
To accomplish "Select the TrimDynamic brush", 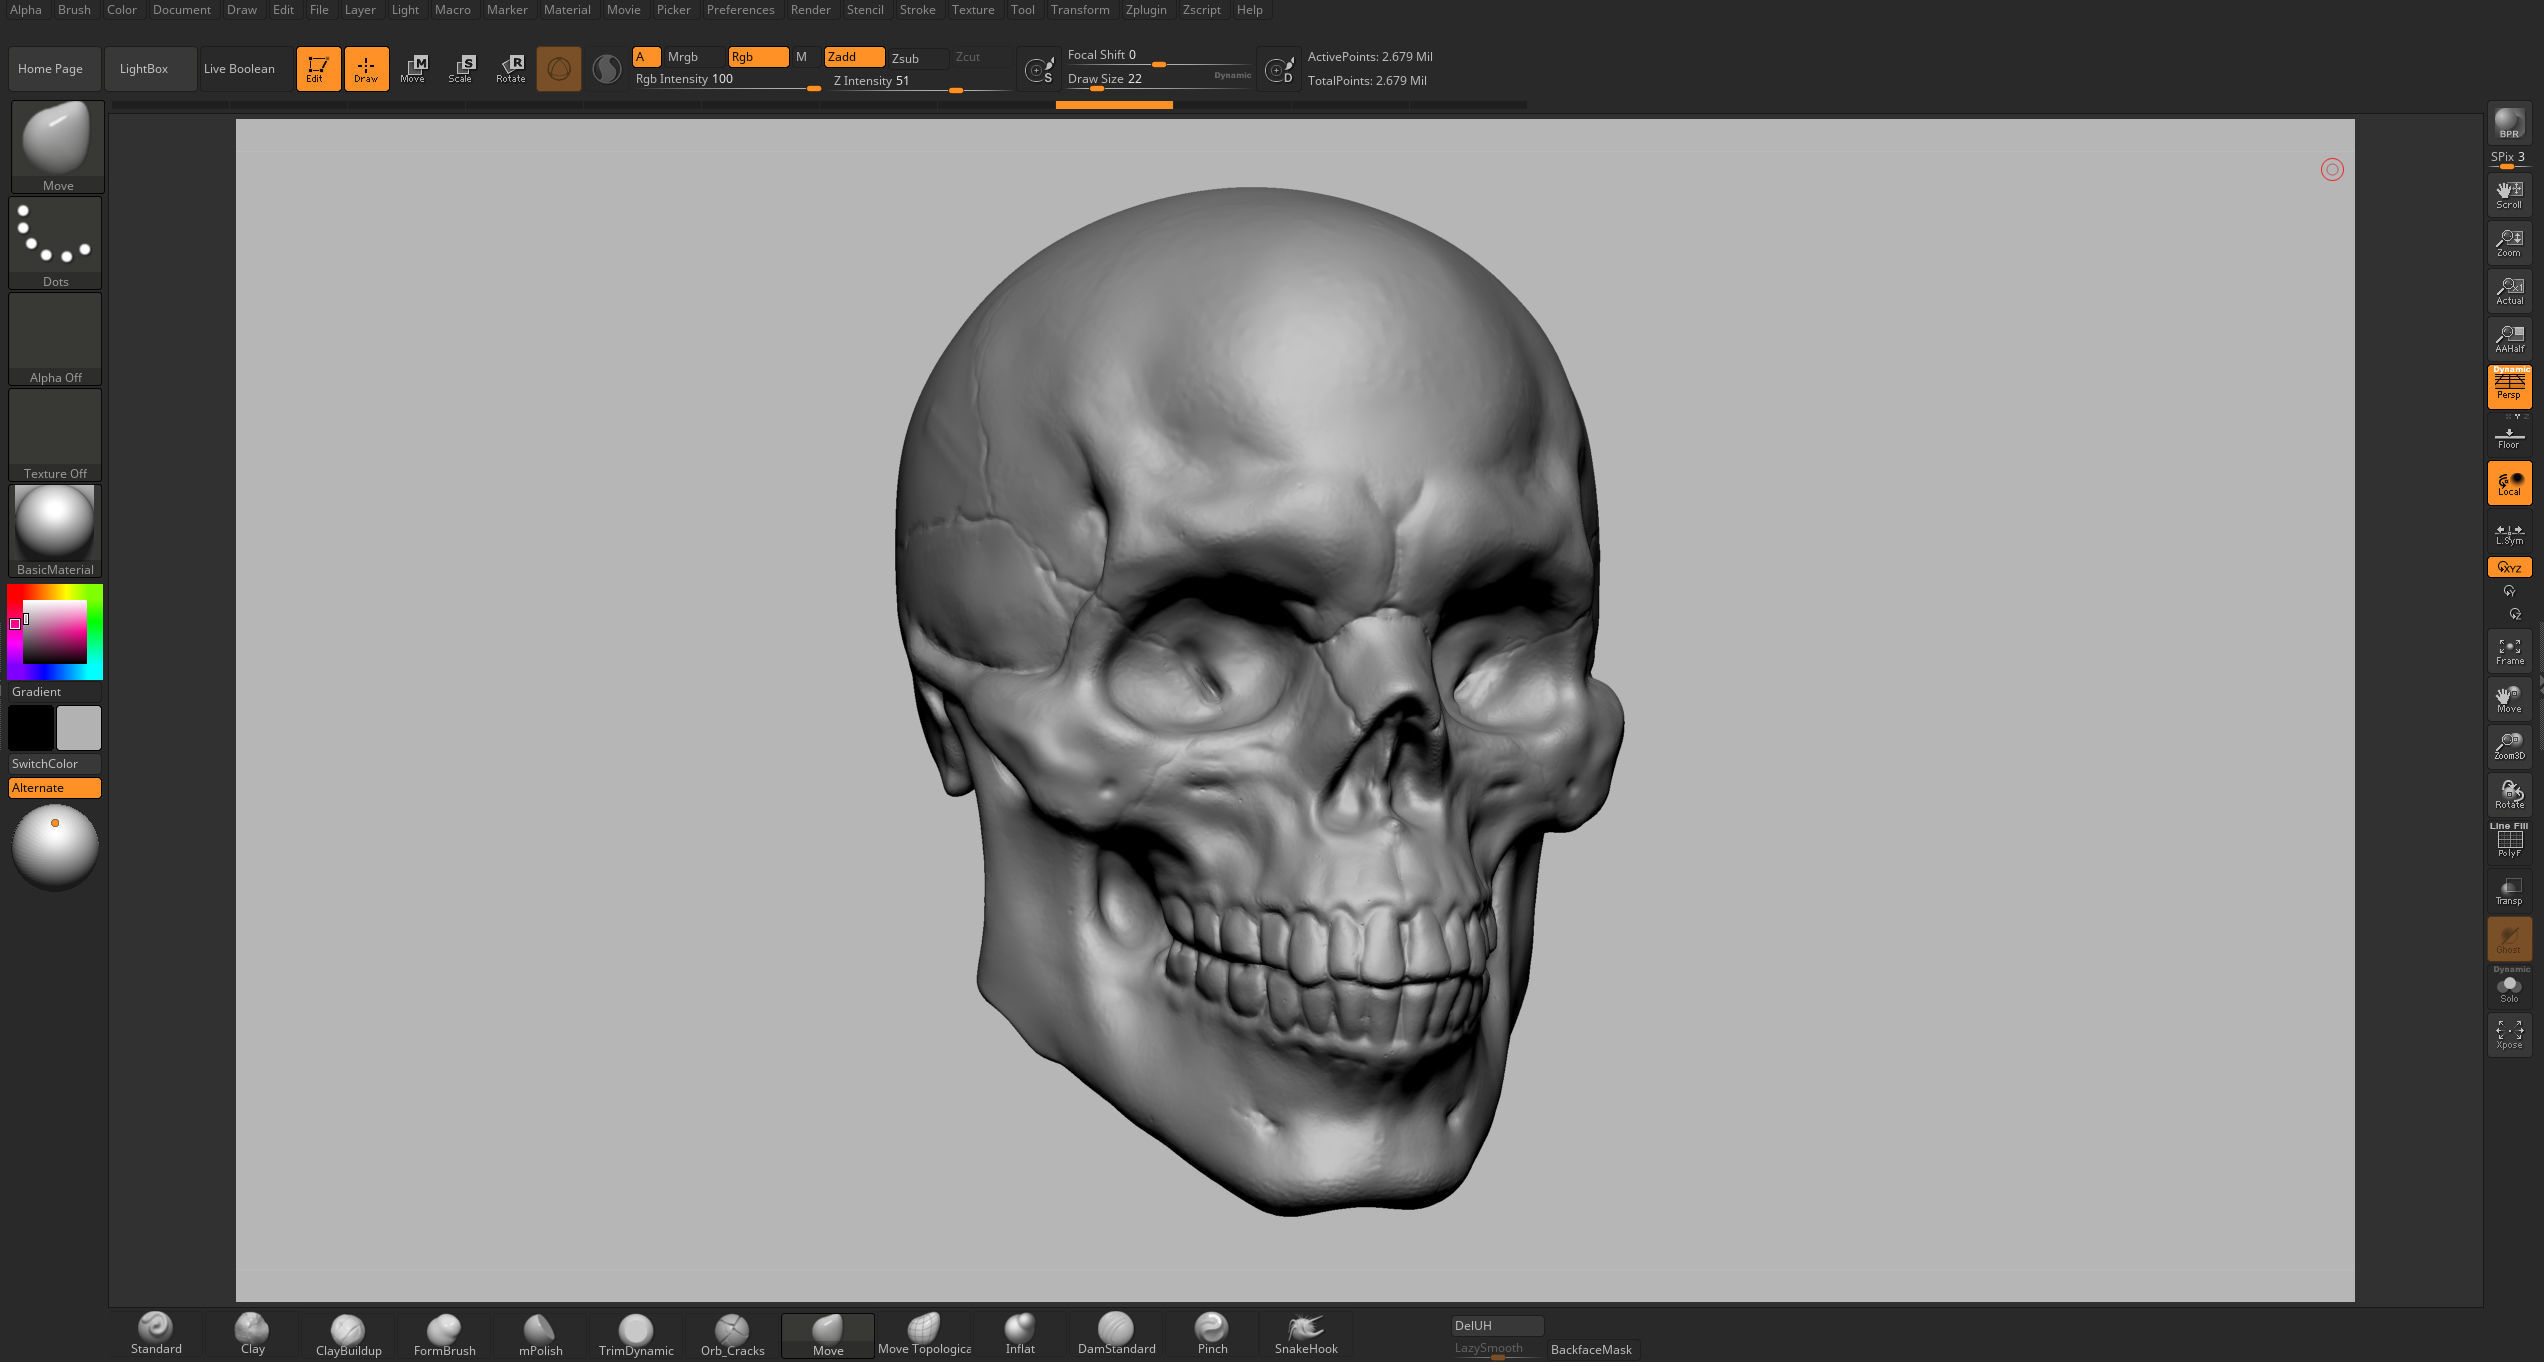I will coord(635,1332).
